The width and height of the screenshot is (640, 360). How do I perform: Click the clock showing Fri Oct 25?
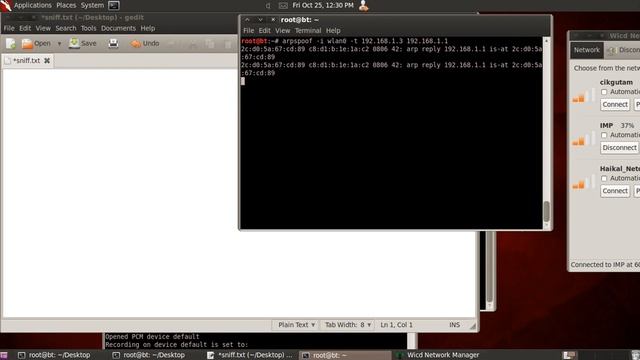(323, 5)
